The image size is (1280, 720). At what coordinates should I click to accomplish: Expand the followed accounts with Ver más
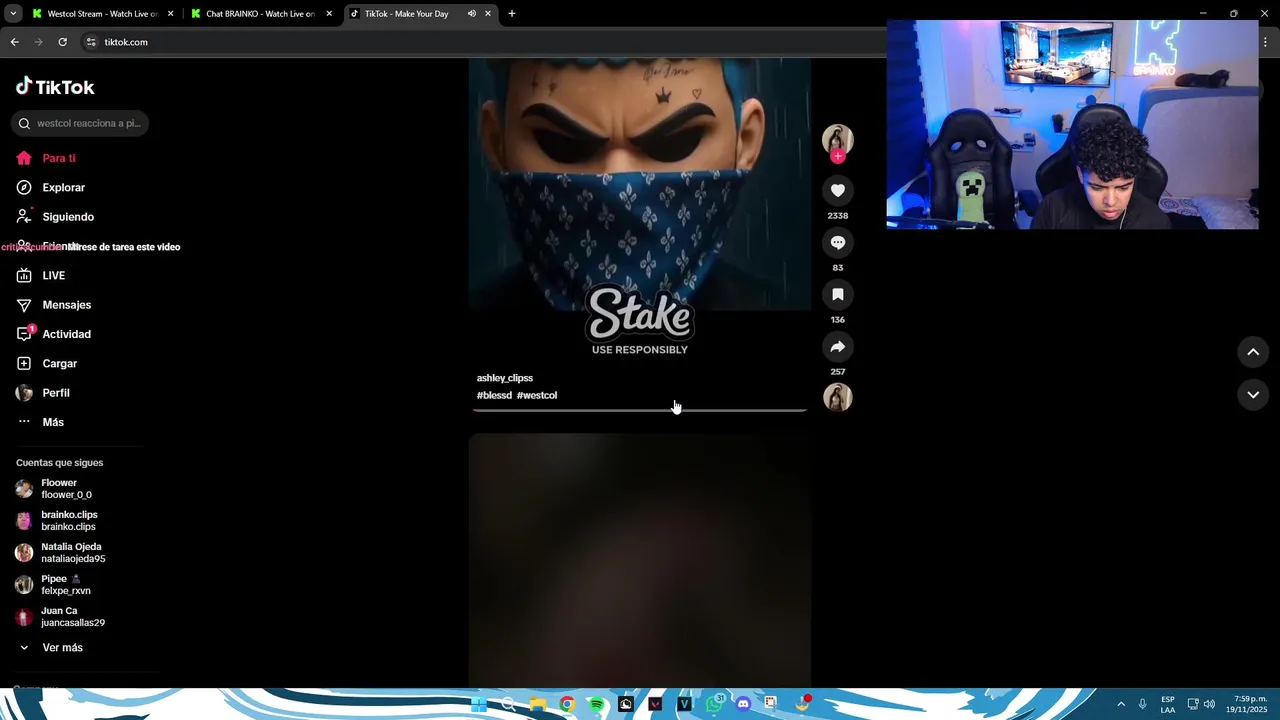pyautogui.click(x=50, y=648)
